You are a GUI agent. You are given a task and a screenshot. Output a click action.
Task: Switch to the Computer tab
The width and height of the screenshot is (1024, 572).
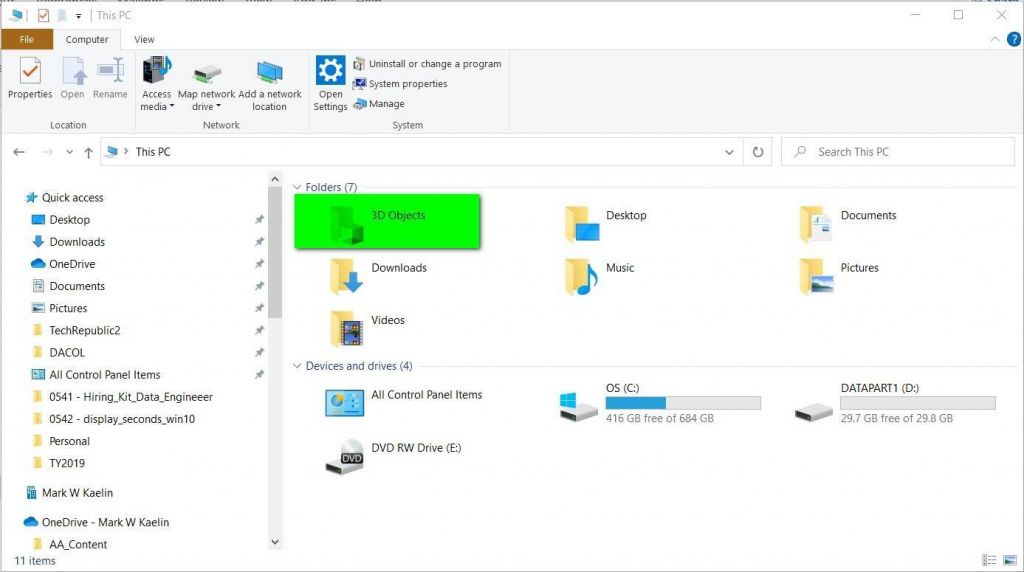87,40
